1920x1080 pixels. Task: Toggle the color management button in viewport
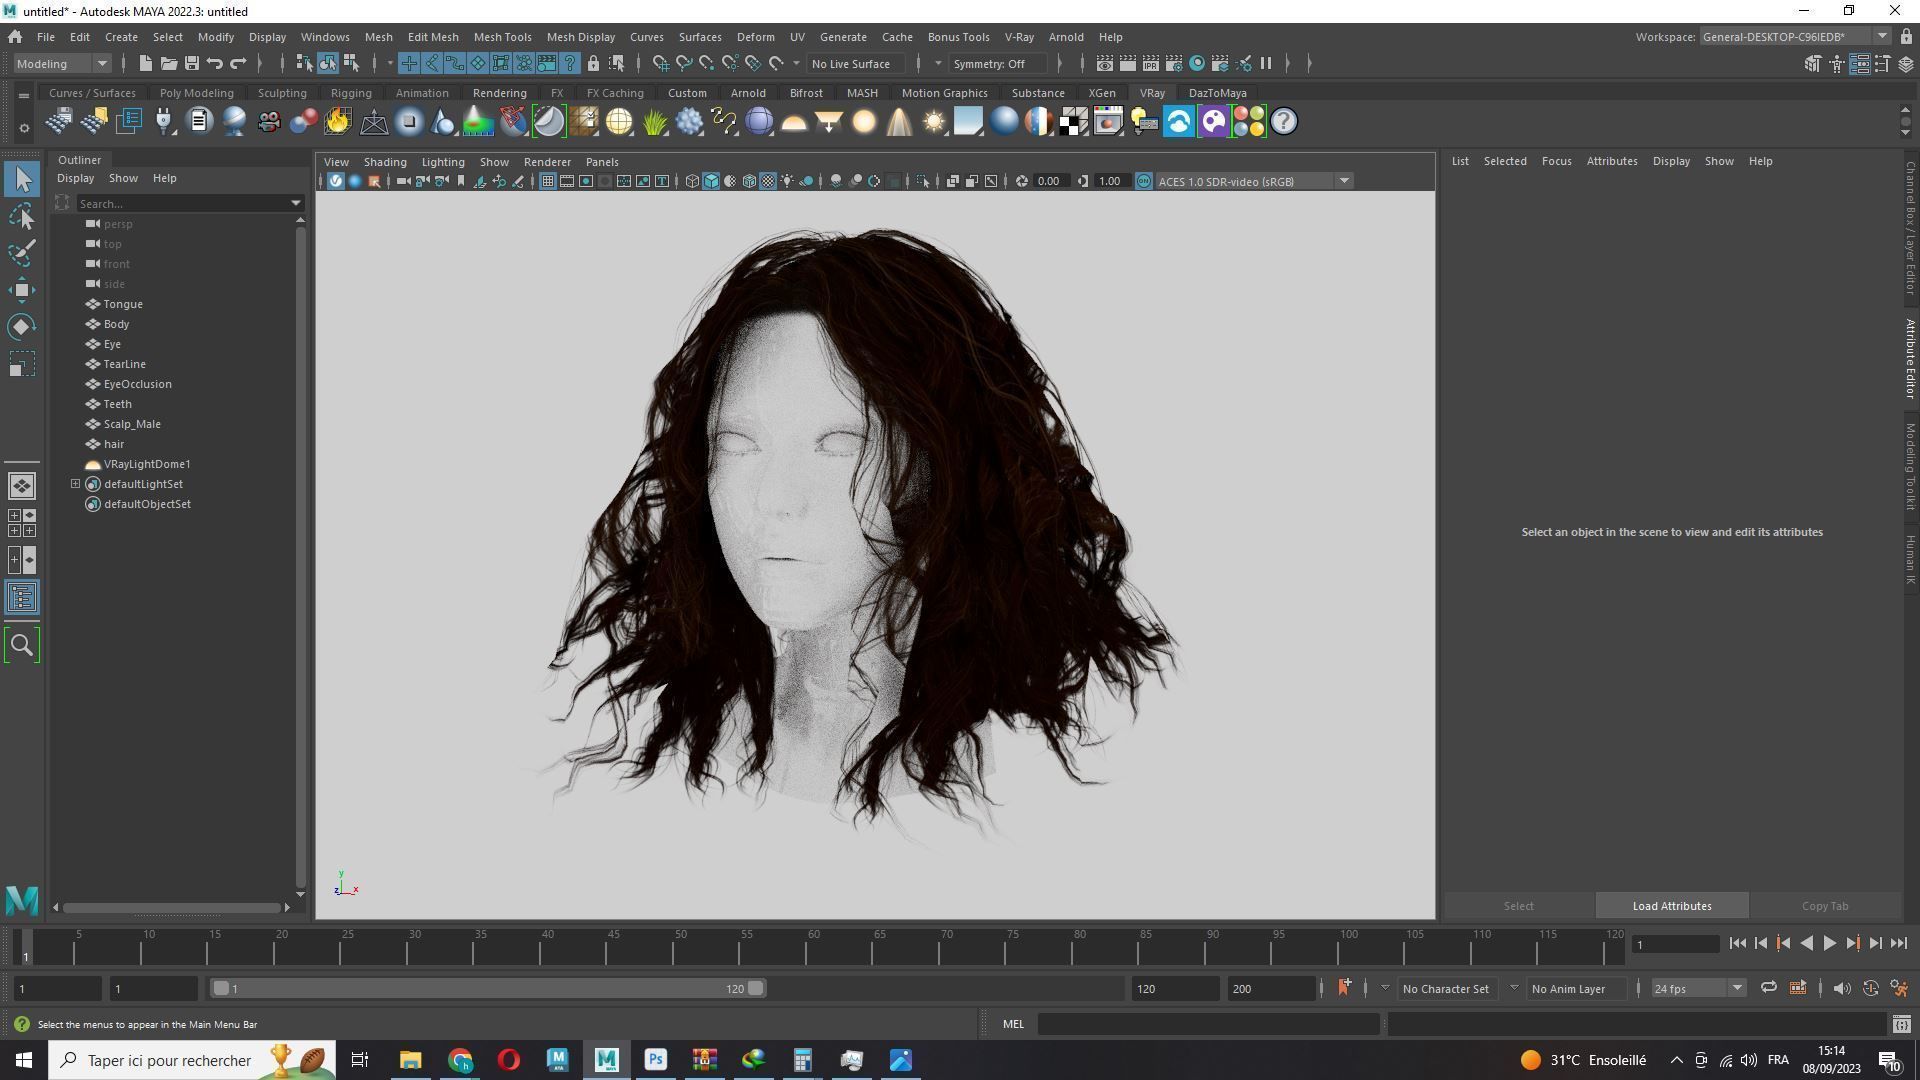coord(1144,181)
